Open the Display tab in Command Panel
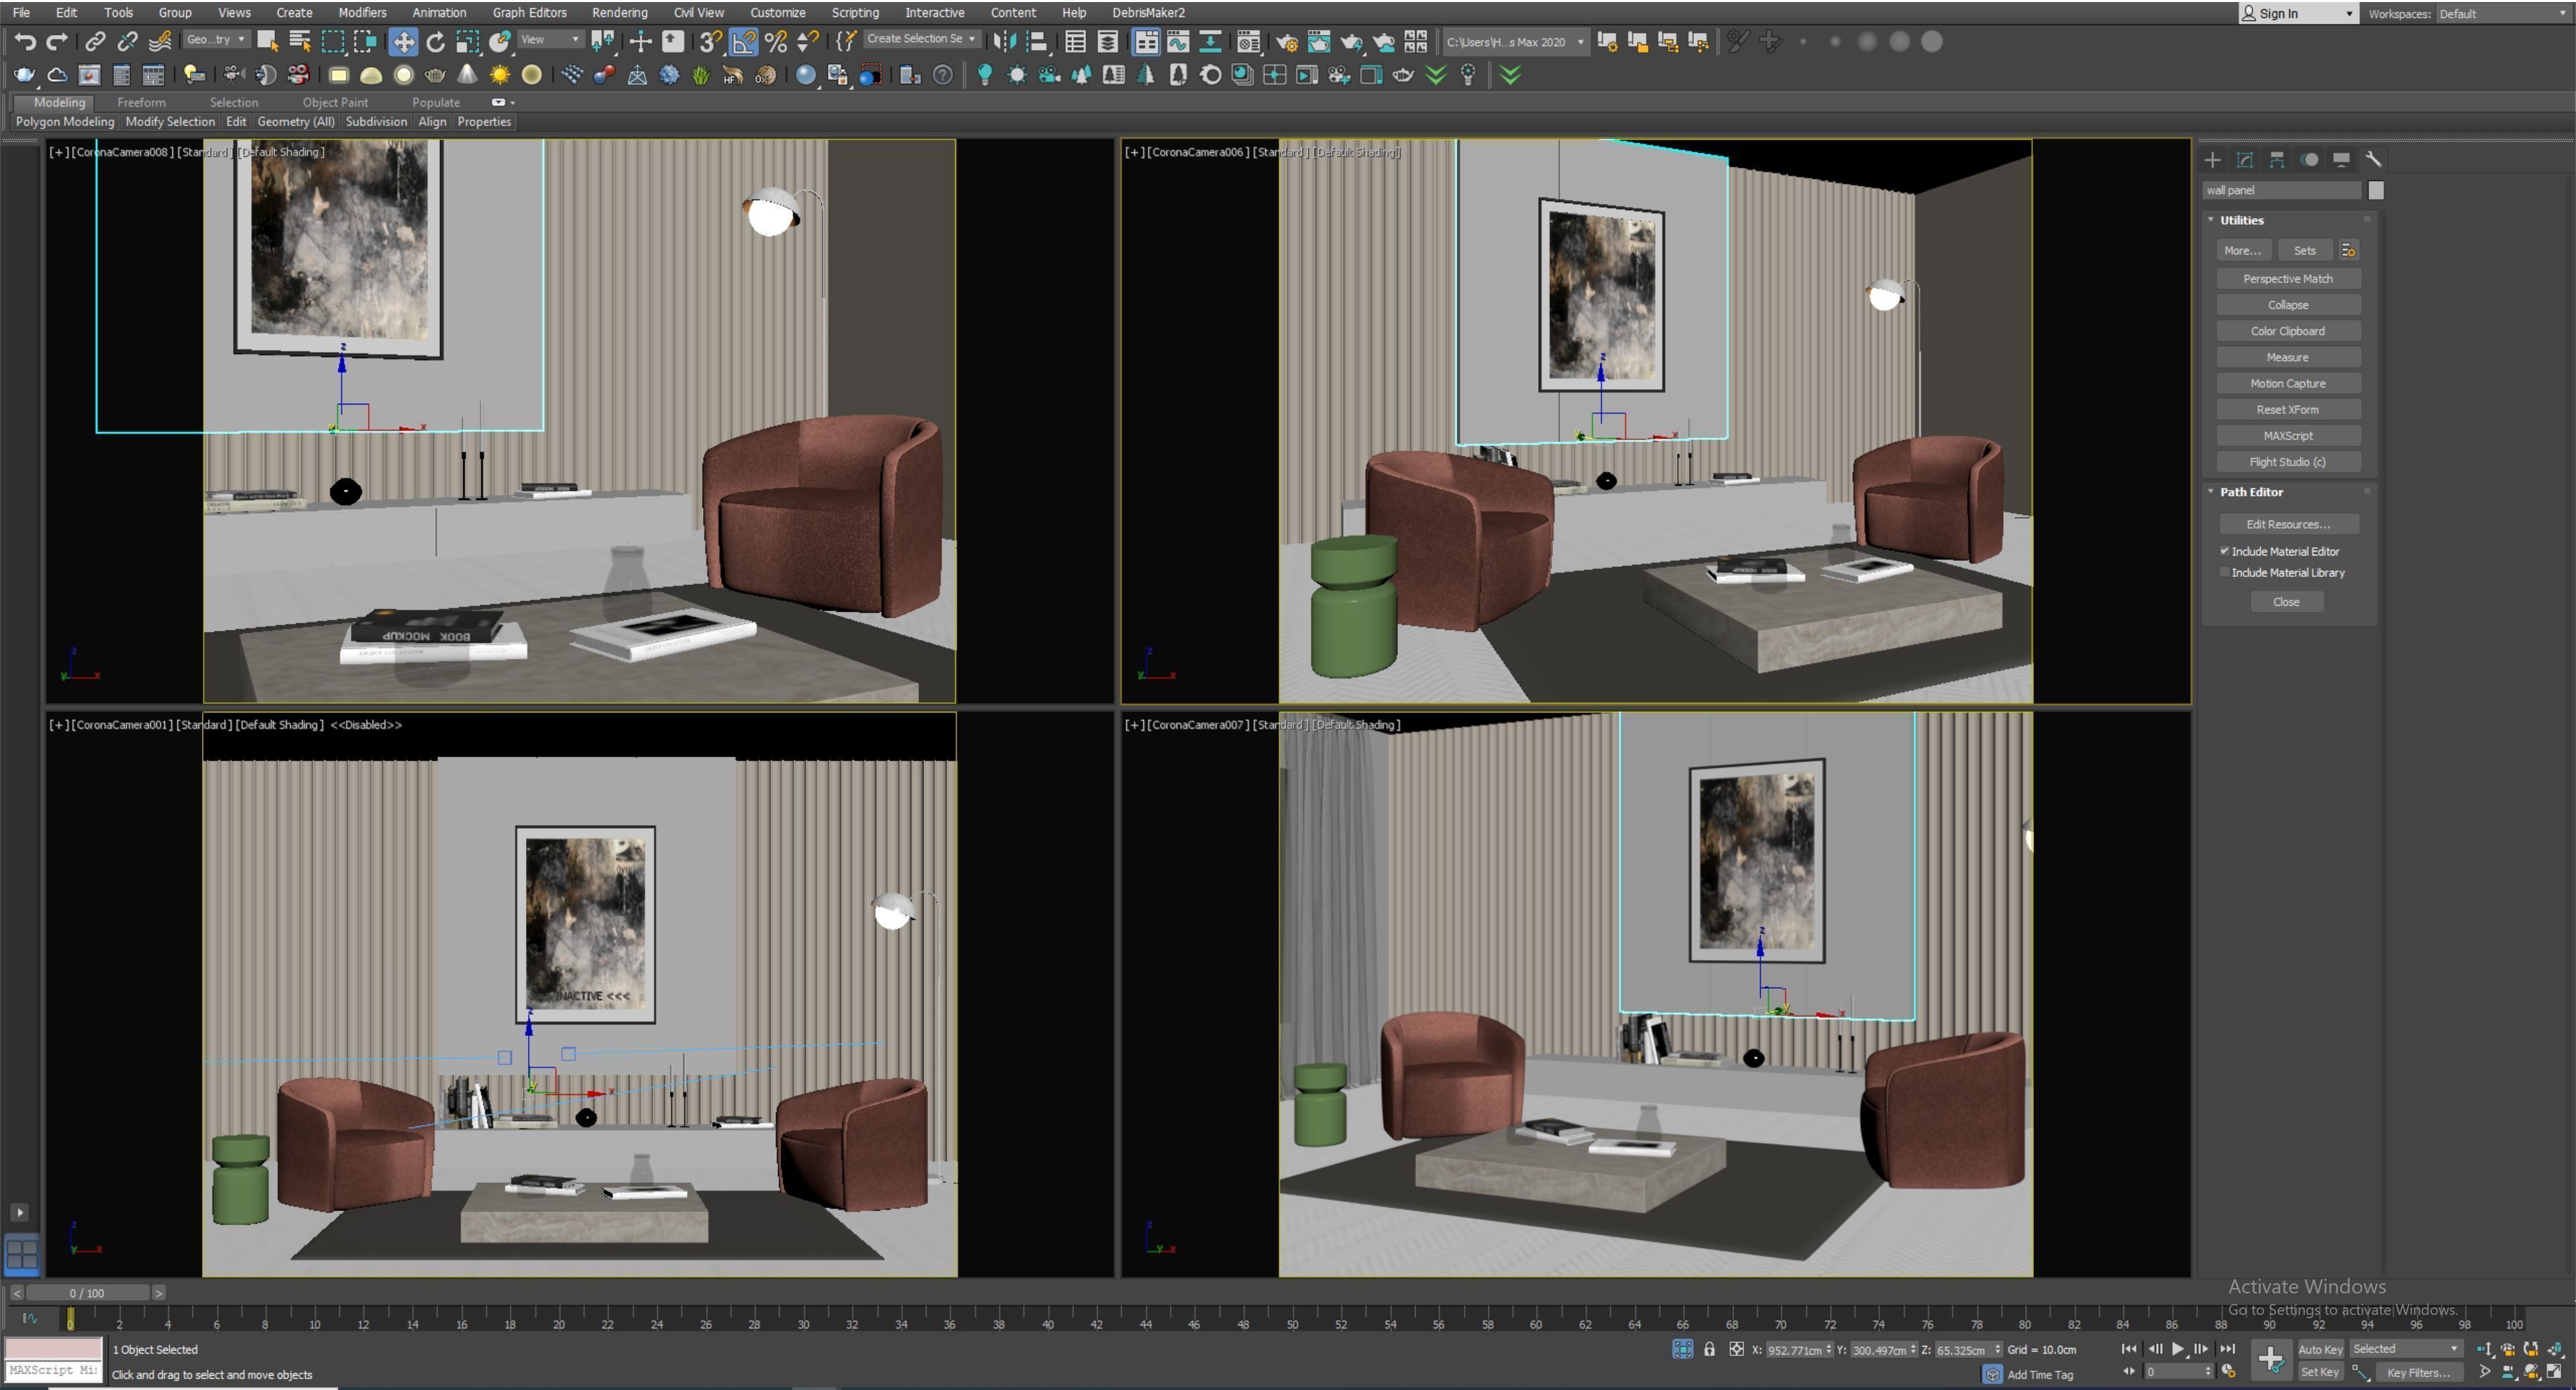 pyautogui.click(x=2341, y=160)
